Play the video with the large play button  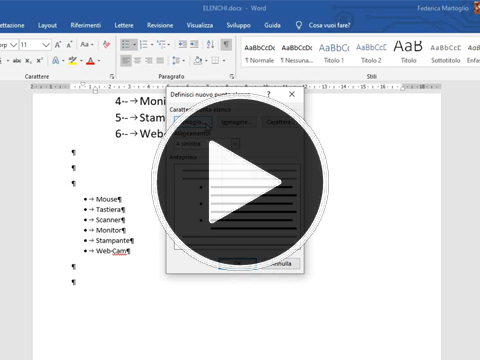[240, 182]
